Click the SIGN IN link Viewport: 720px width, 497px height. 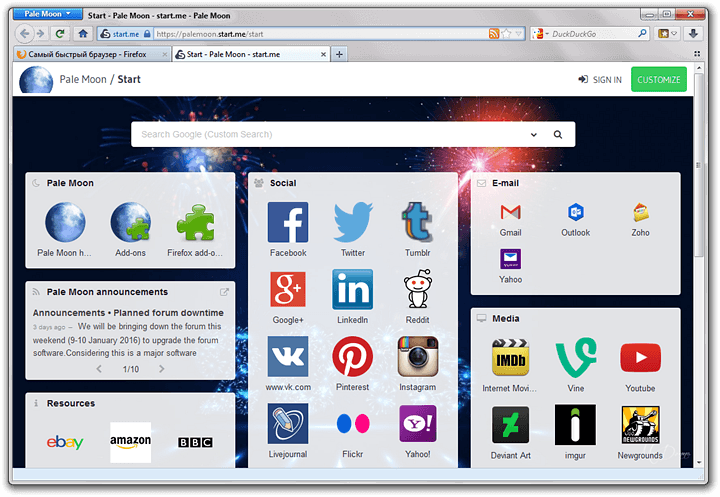pyautogui.click(x=600, y=79)
